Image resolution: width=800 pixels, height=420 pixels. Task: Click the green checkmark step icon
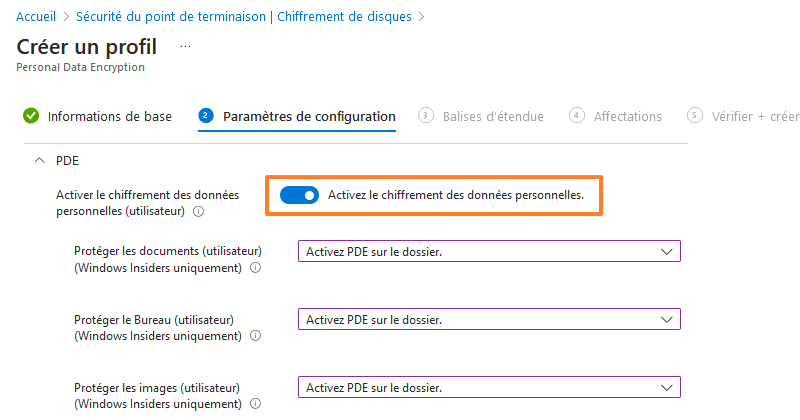click(31, 116)
